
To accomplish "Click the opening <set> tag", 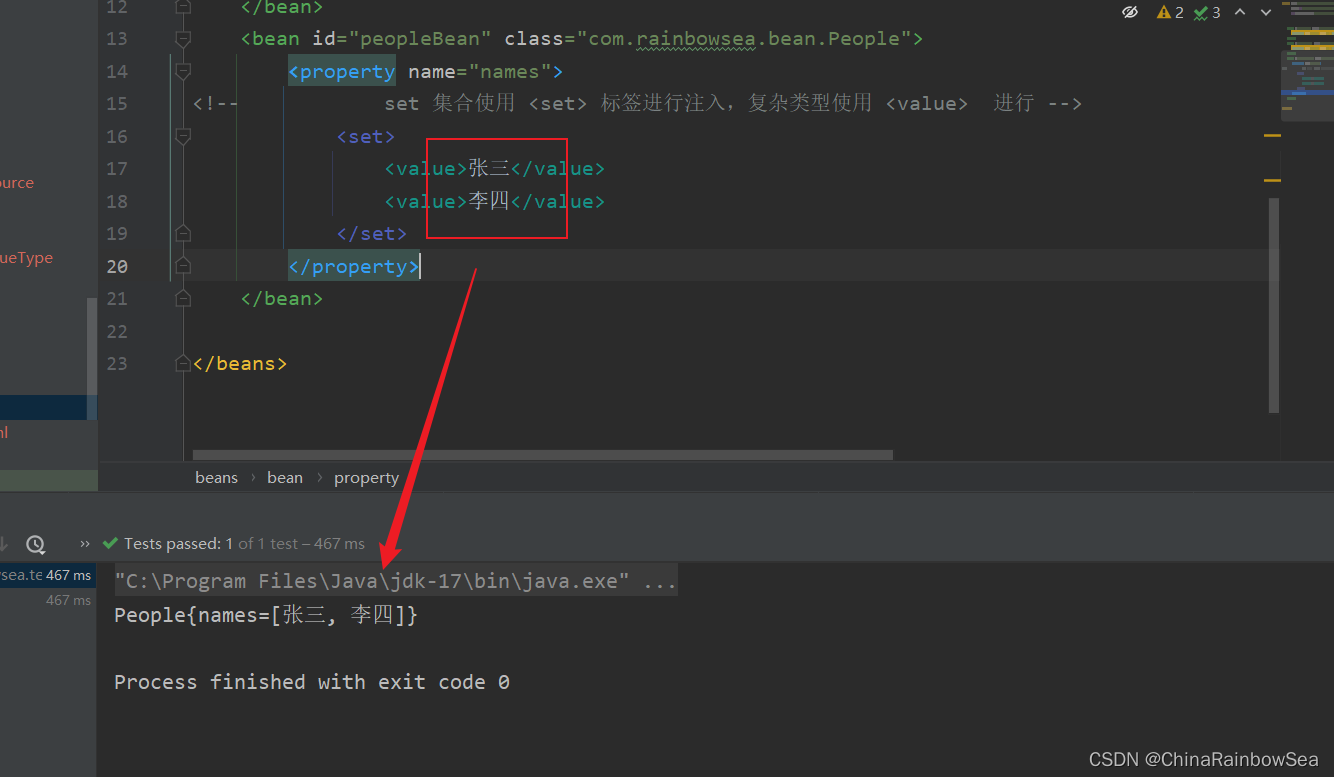I will [366, 137].
